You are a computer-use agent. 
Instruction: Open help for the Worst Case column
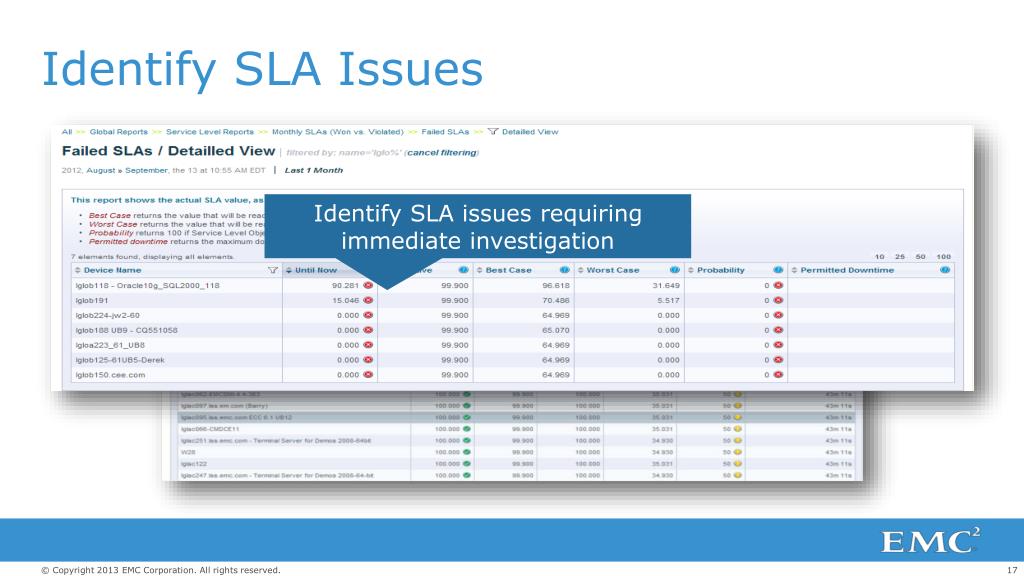[675, 270]
